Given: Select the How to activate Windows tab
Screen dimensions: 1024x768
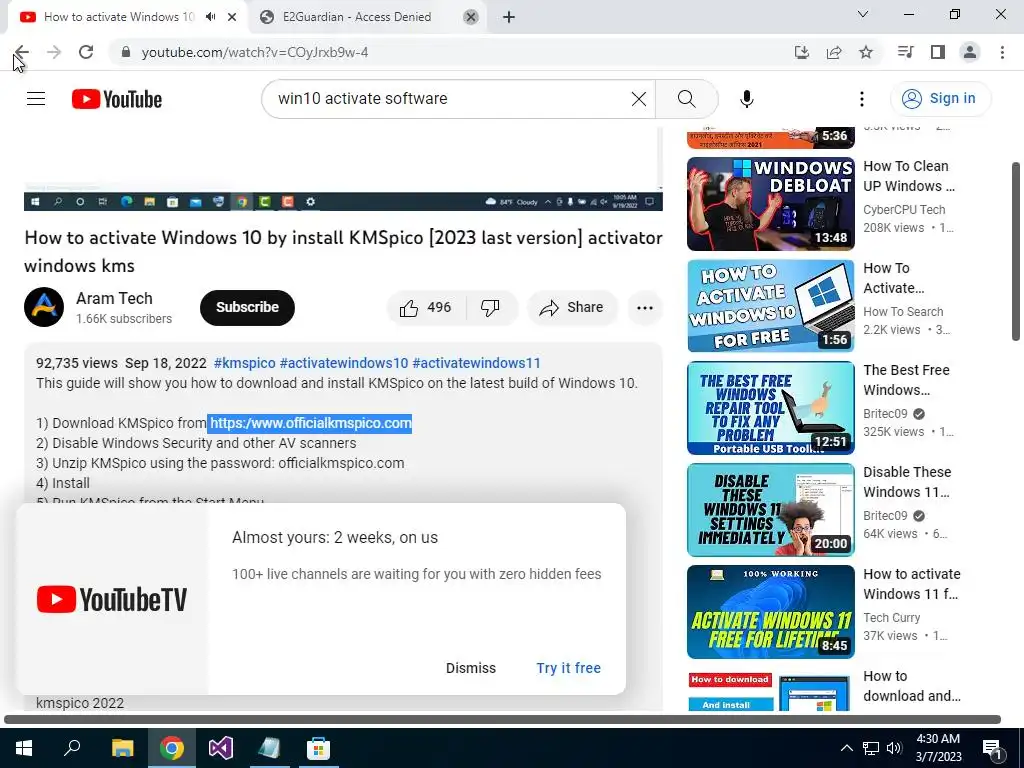Looking at the screenshot, I should [119, 16].
